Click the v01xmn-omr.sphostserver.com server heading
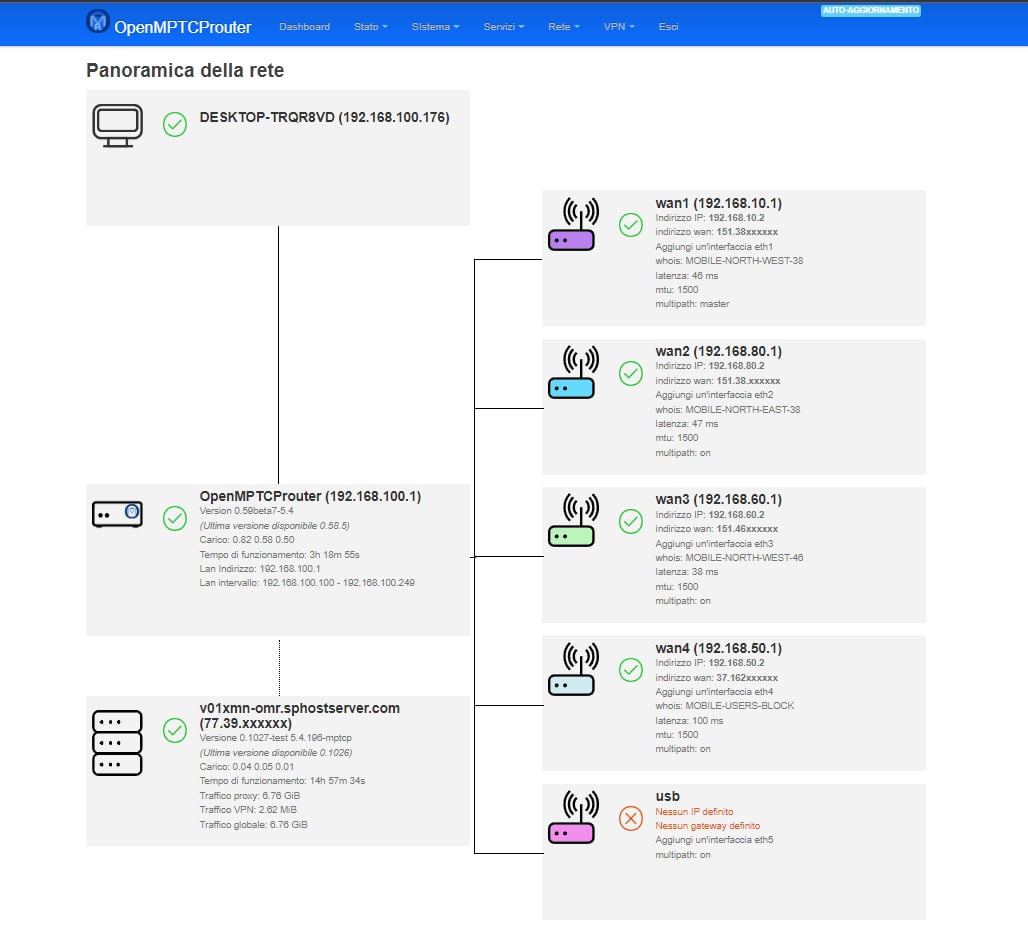Viewport: 1028px width, 926px height. (300, 715)
